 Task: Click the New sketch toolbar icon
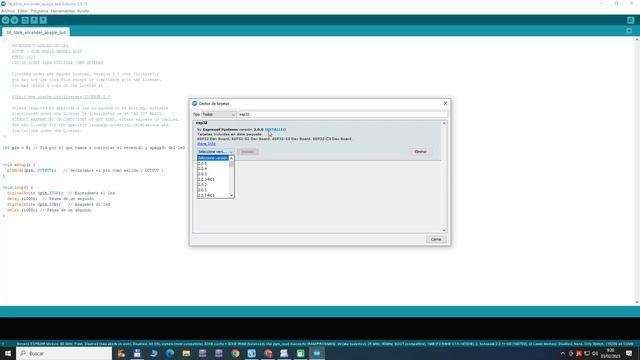coord(25,20)
